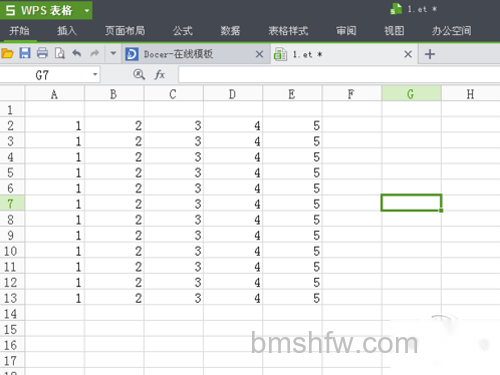Viewport: 500px width, 375px height.
Task: Click cell A13 containing 1
Action: tap(54, 298)
